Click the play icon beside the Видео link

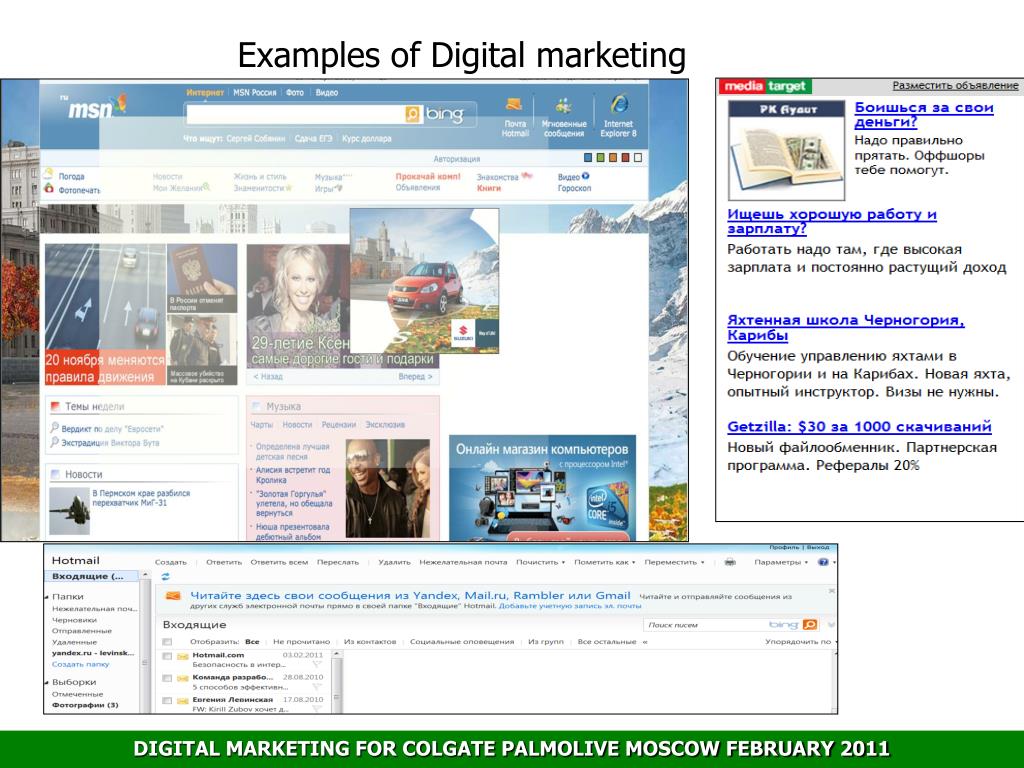tap(586, 176)
